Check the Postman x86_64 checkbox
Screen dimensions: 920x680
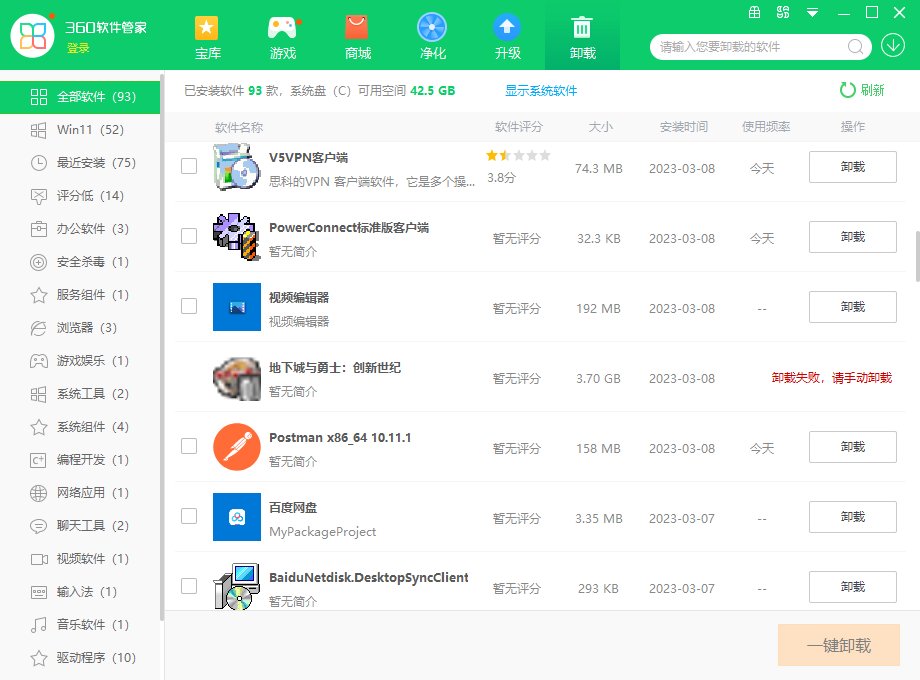click(189, 446)
